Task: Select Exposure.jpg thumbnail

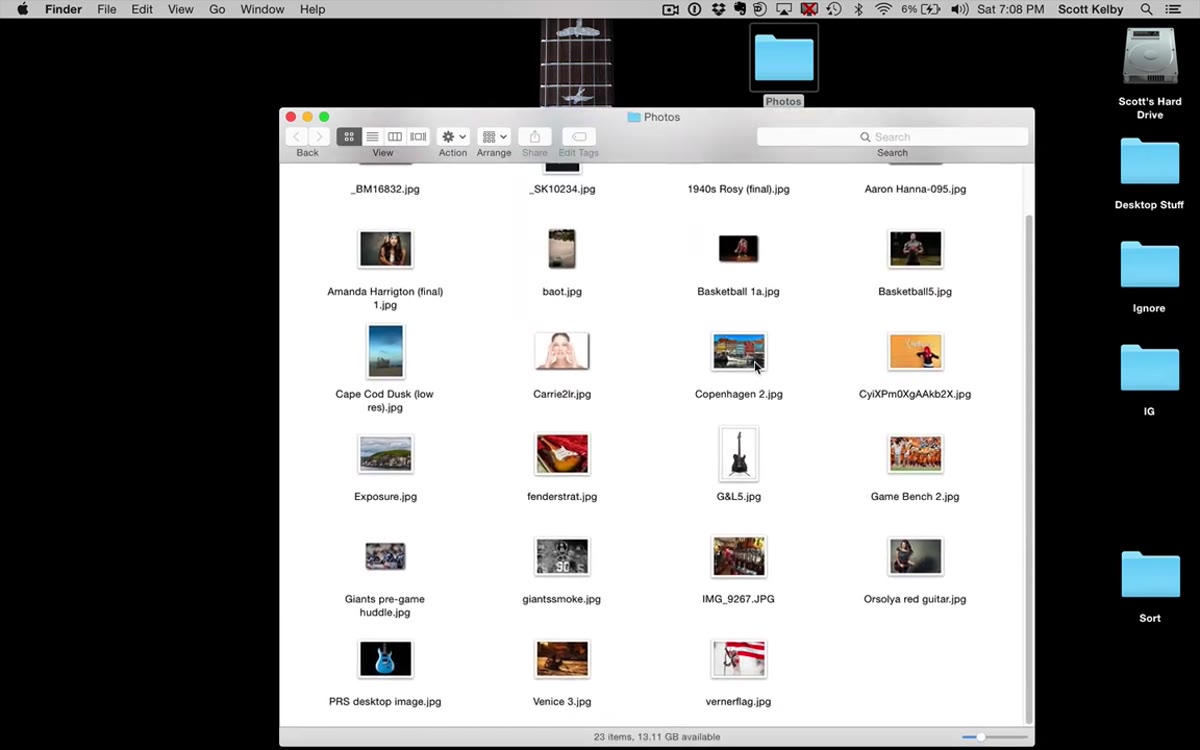Action: point(386,454)
